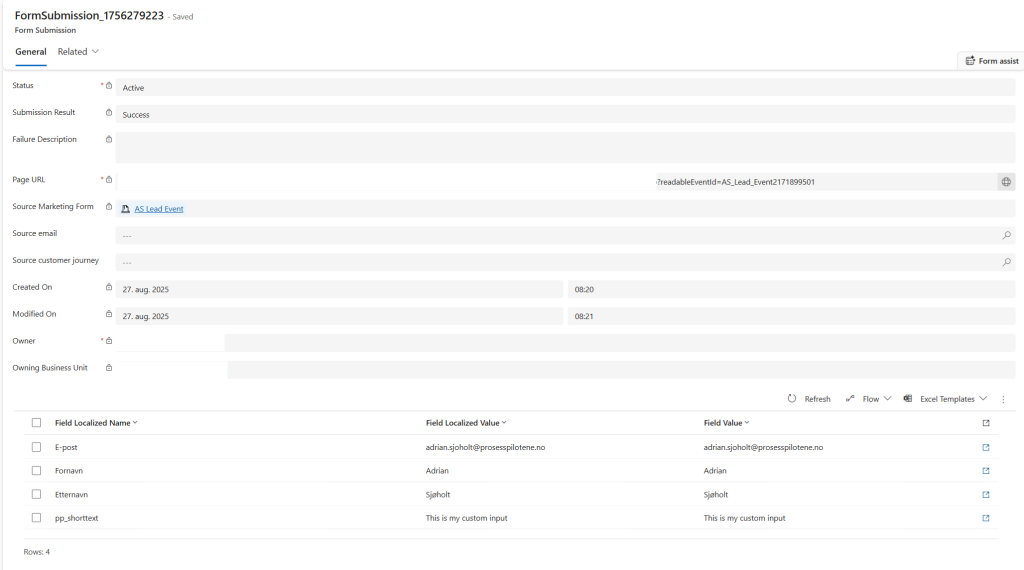Sort by Field Localized Name column header
The height and width of the screenshot is (570, 1024).
[93, 423]
